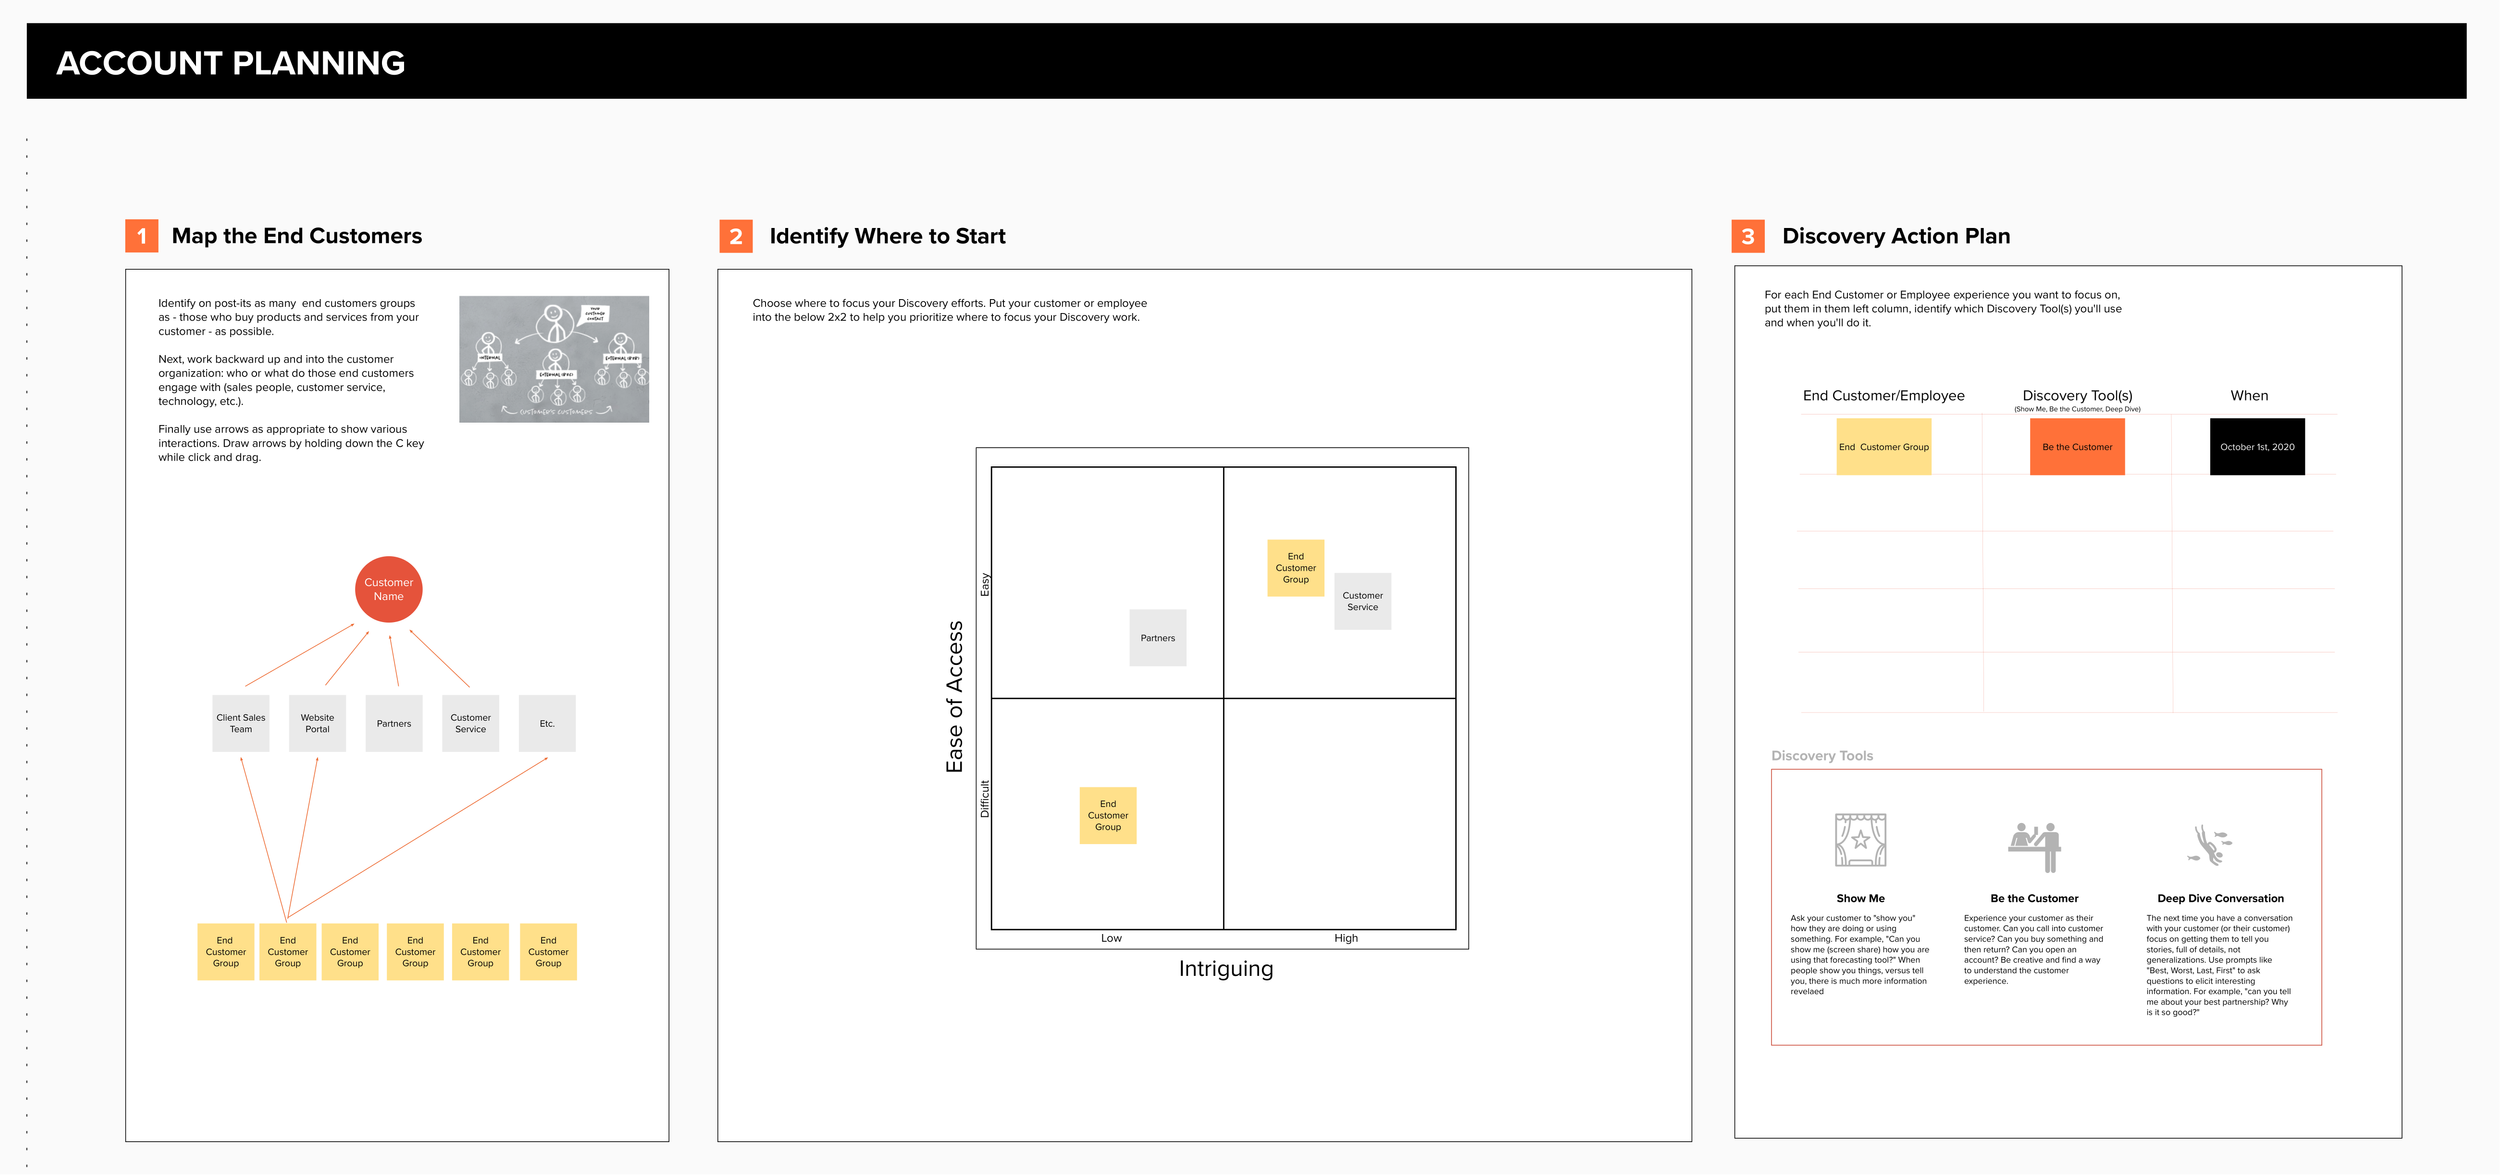
Task: Select the orange number 3 step badge
Action: pyautogui.click(x=1748, y=236)
